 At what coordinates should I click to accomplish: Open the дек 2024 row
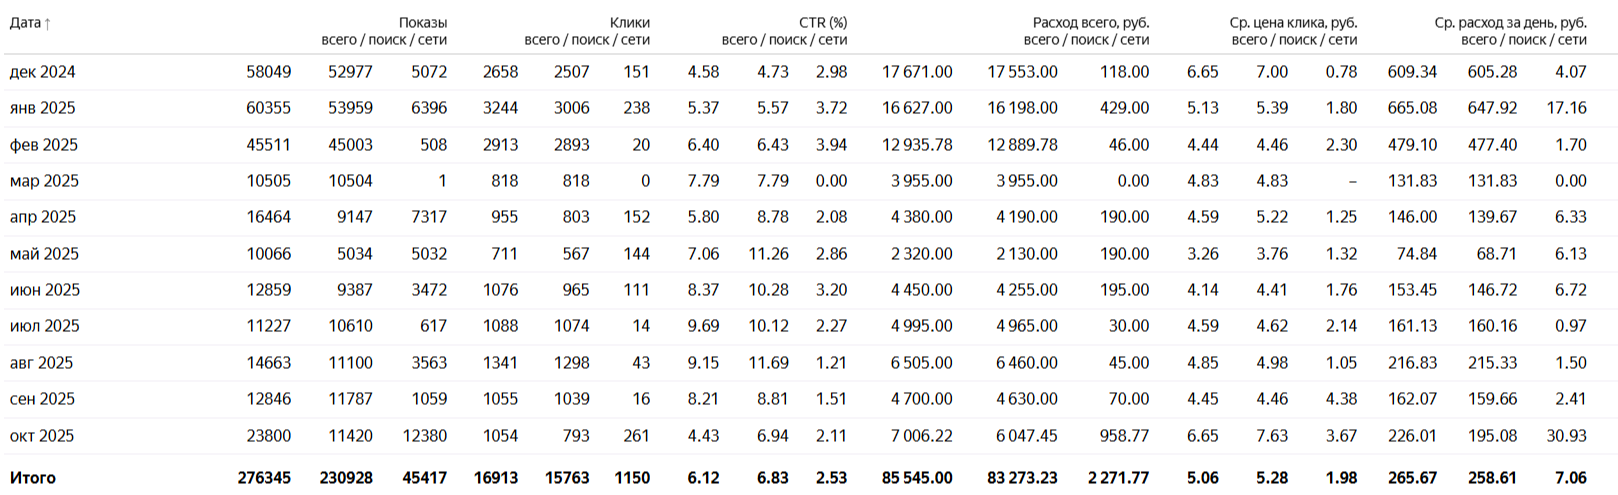coord(42,72)
